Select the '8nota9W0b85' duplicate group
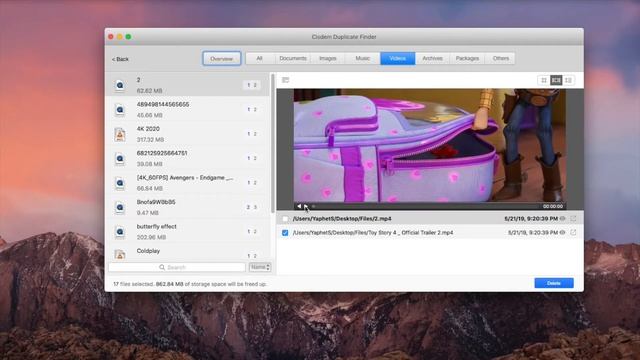 click(x=187, y=207)
